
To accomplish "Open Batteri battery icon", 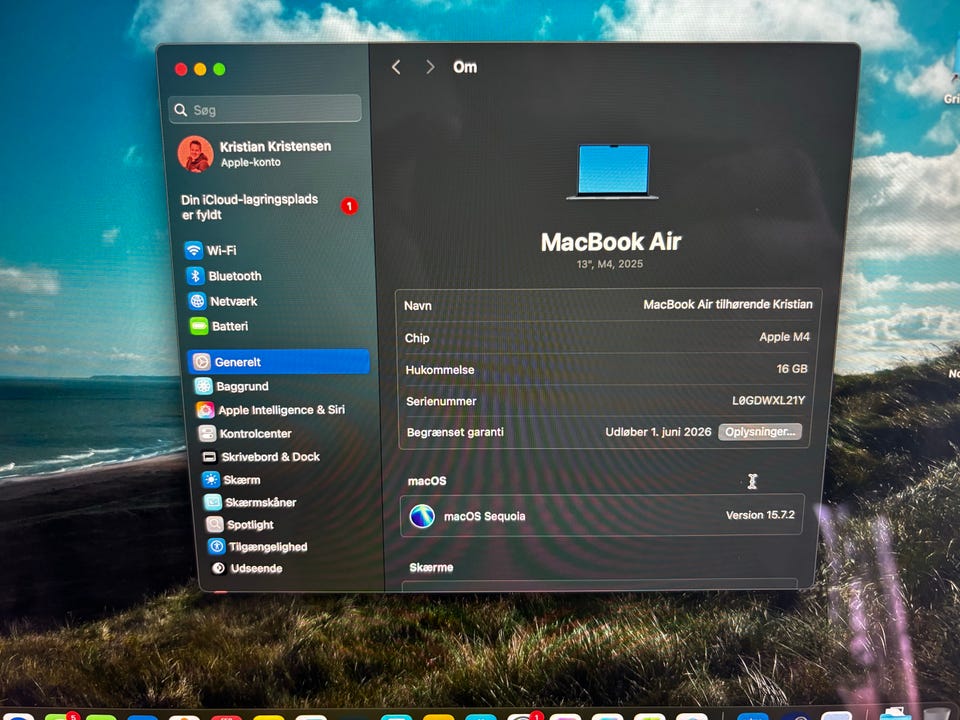I will tap(199, 326).
